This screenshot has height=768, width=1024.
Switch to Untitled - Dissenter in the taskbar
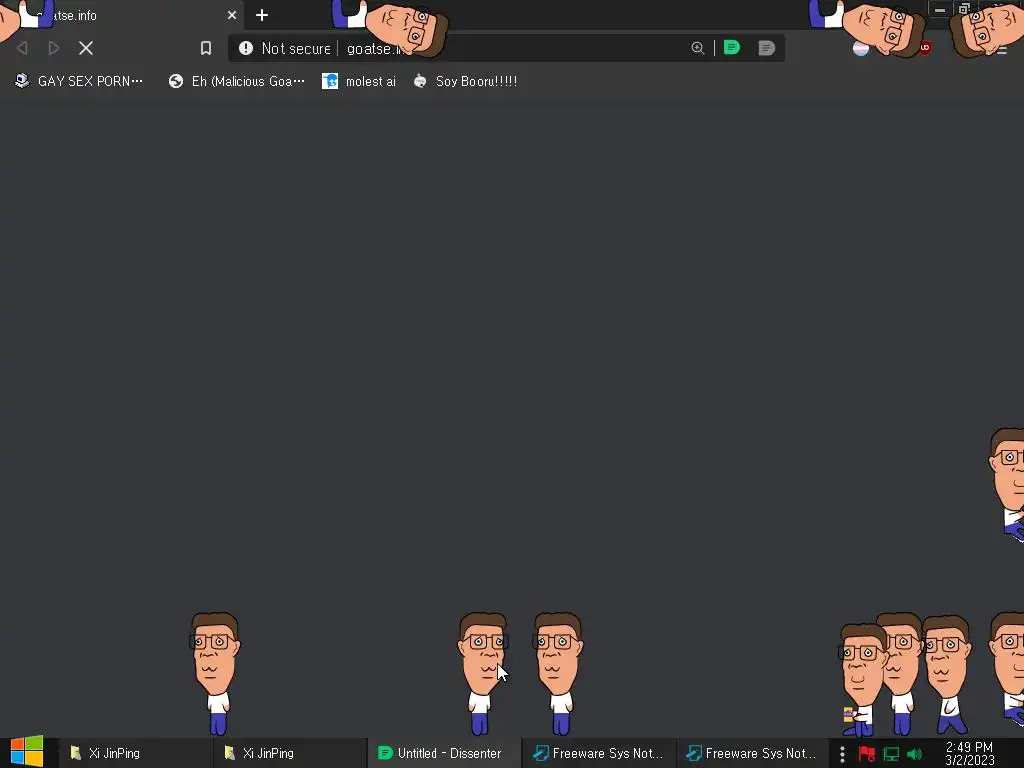[x=444, y=753]
